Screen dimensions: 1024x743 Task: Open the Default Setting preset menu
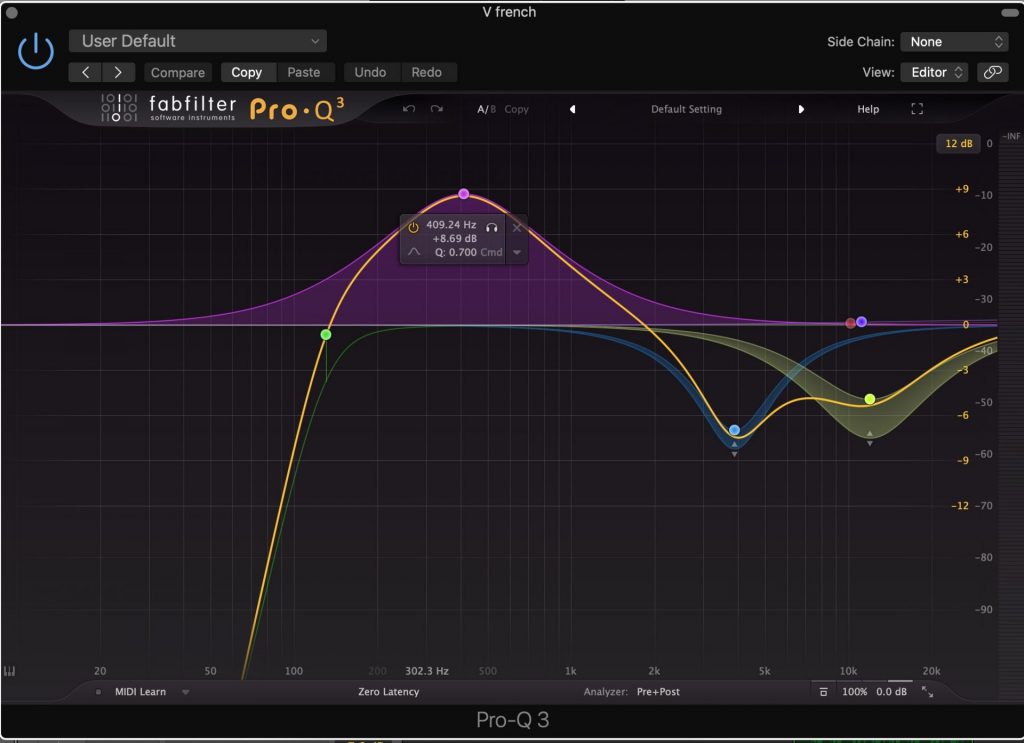686,109
